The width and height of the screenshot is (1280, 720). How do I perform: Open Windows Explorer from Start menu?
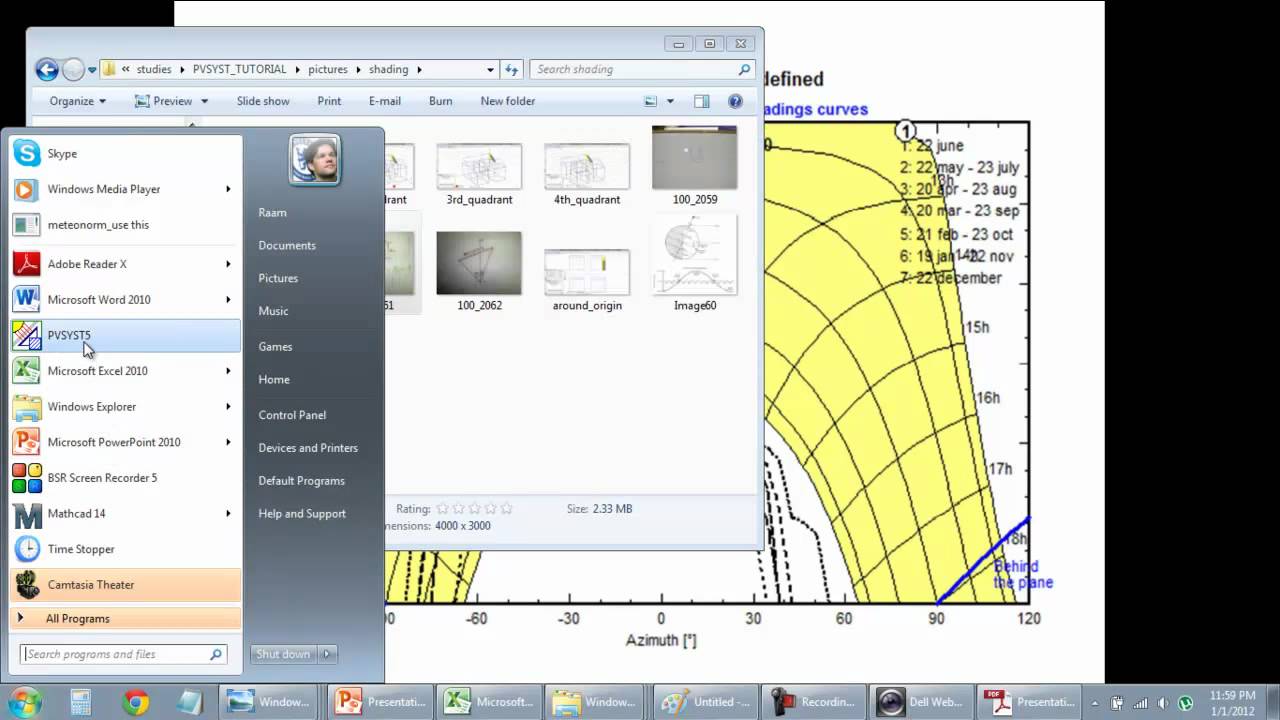pyautogui.click(x=126, y=407)
